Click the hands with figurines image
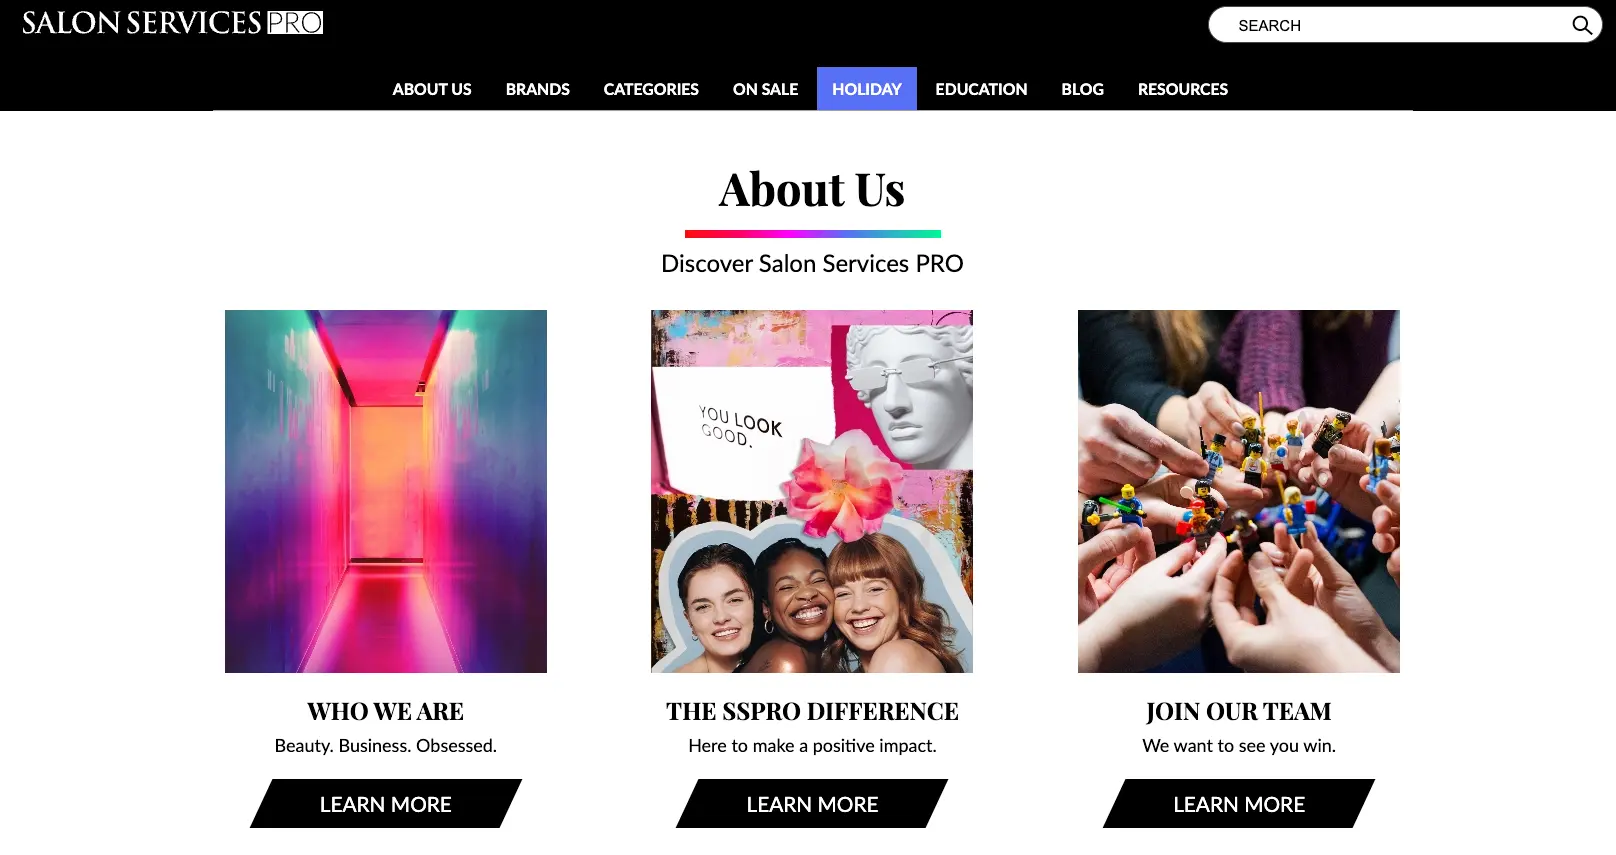The height and width of the screenshot is (855, 1616). [x=1239, y=491]
